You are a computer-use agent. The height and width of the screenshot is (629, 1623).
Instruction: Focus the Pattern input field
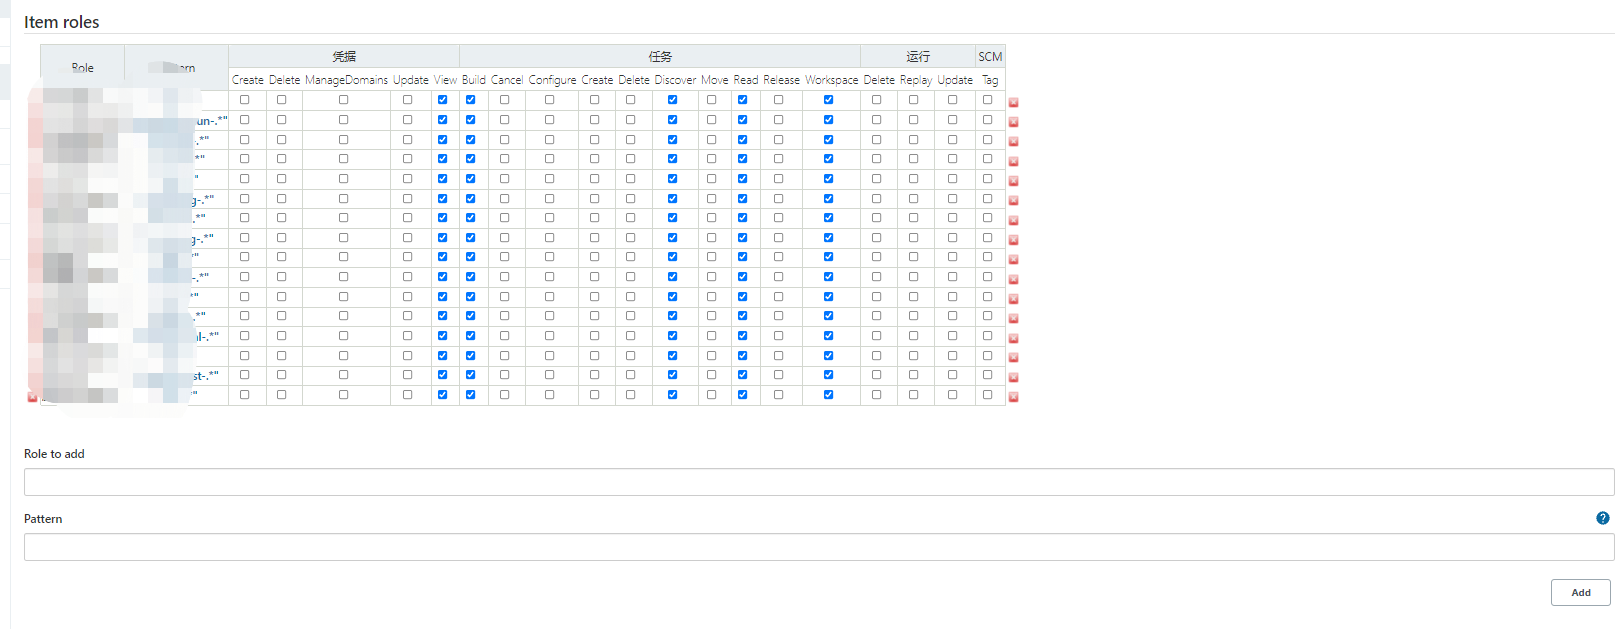[x=818, y=547]
